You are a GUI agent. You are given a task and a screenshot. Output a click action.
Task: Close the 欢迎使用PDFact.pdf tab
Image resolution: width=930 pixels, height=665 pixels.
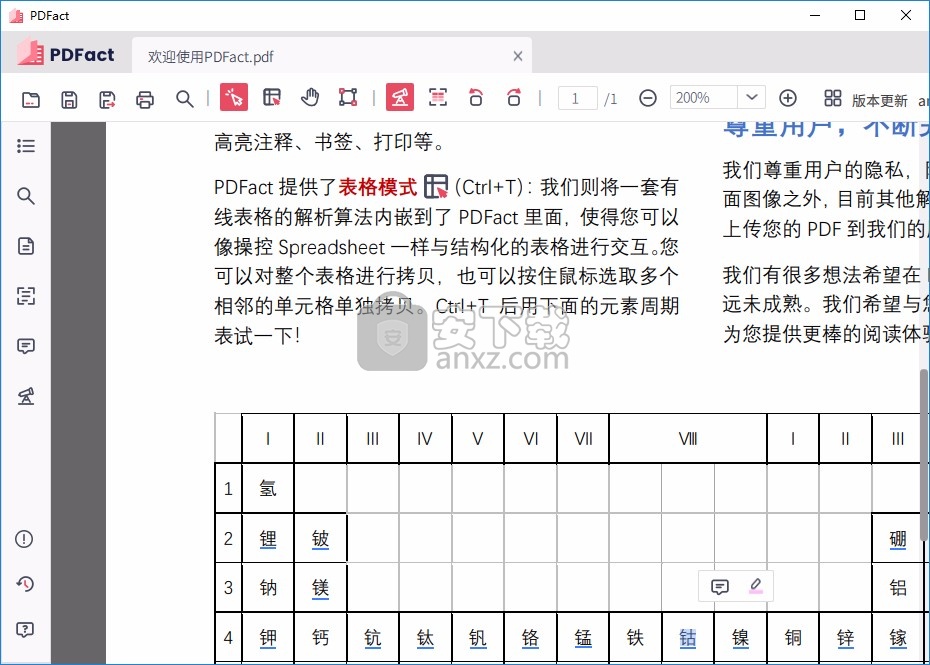point(518,56)
